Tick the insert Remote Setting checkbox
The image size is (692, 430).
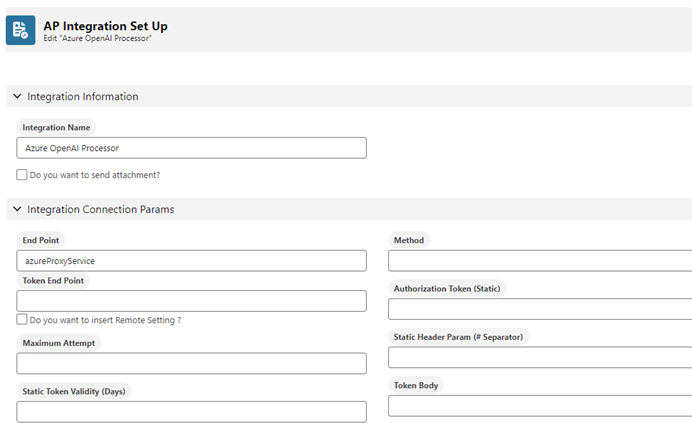click(x=22, y=320)
